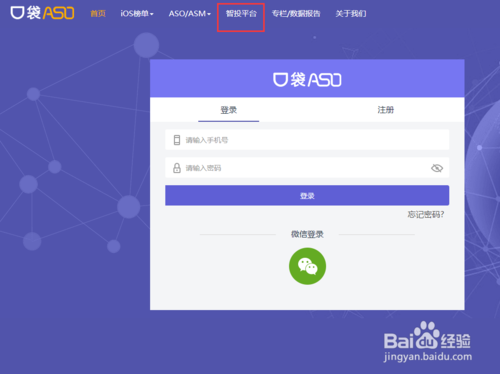This screenshot has width=500, height=374.
Task: Click the purple 登录 button
Action: pos(307,196)
